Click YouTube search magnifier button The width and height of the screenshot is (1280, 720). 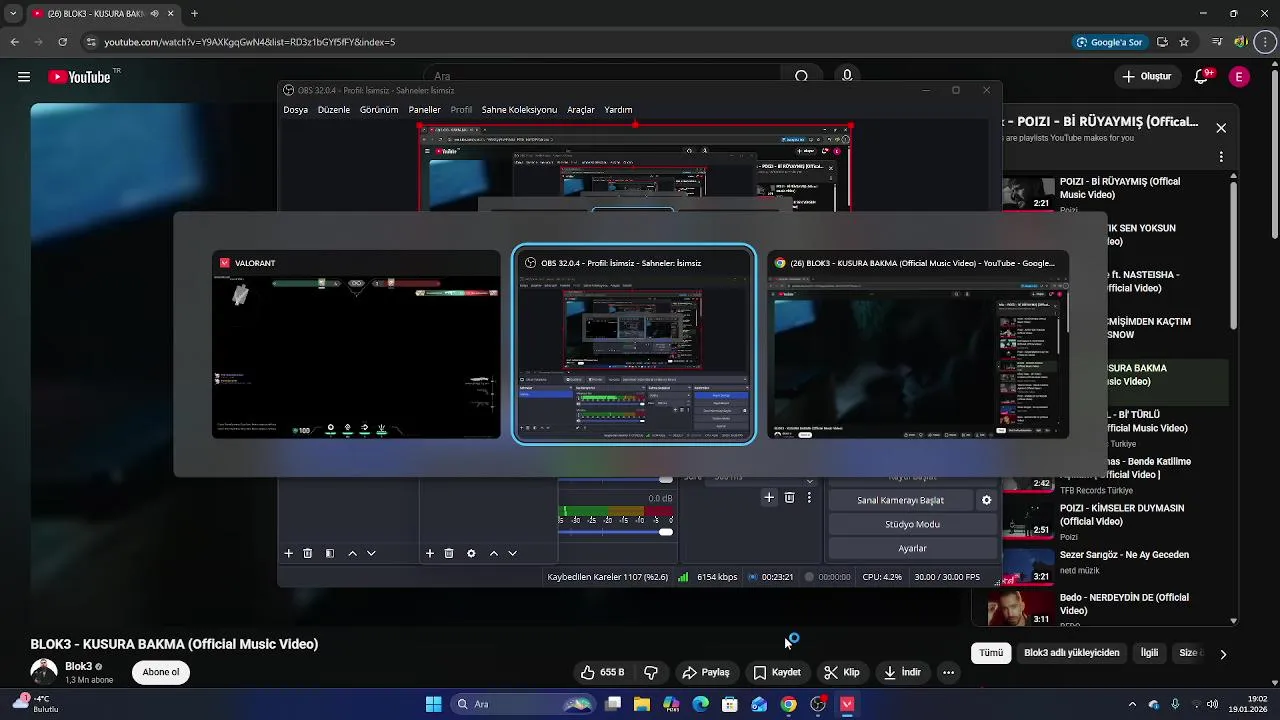pos(801,76)
